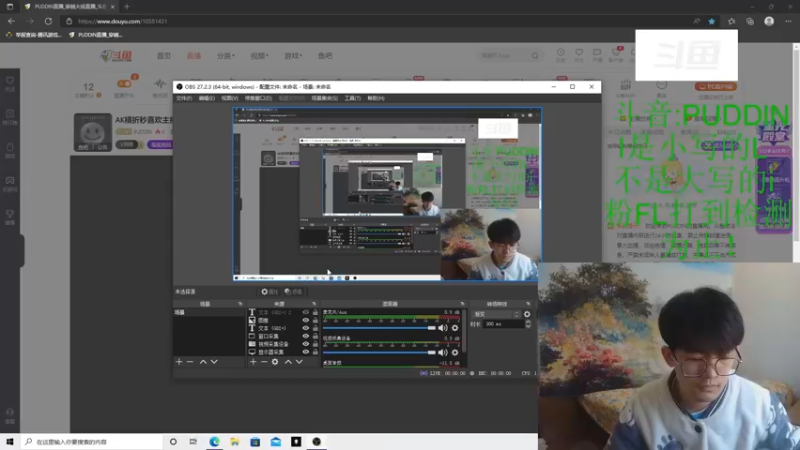The width and height of the screenshot is (800, 450).
Task: Open the source properties gear in the OBS sources panel
Action: point(275,362)
